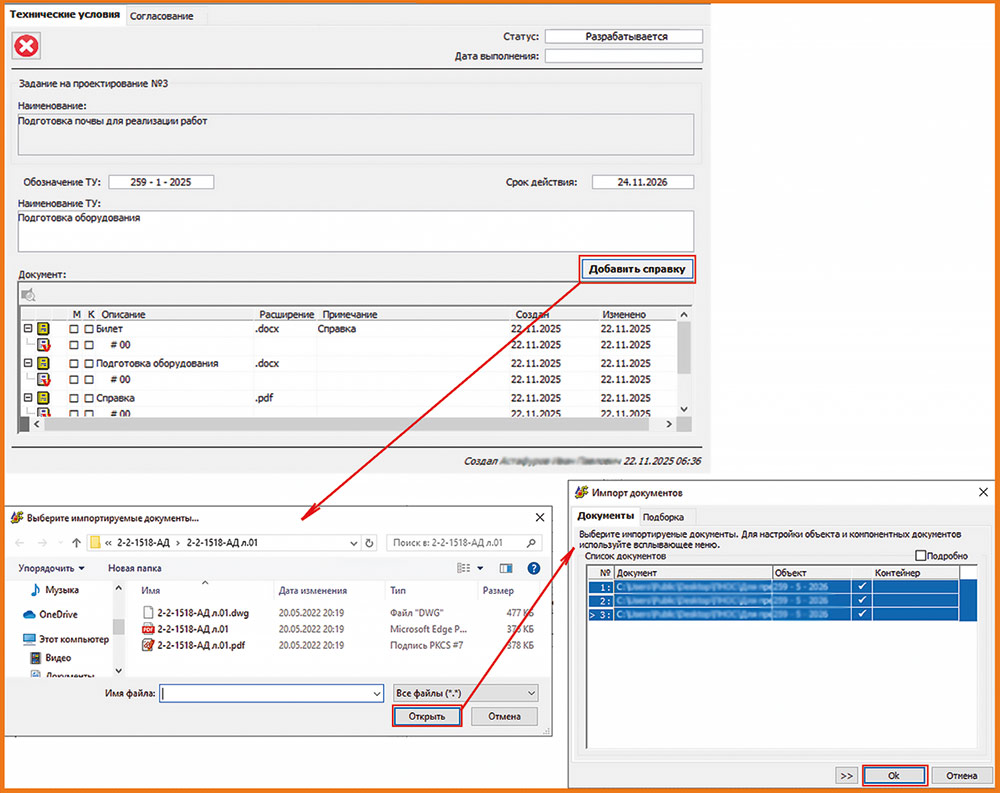This screenshot has height=793, width=1000.
Task: Click the up arrow navigation icon in file dialog
Action: pos(76,543)
